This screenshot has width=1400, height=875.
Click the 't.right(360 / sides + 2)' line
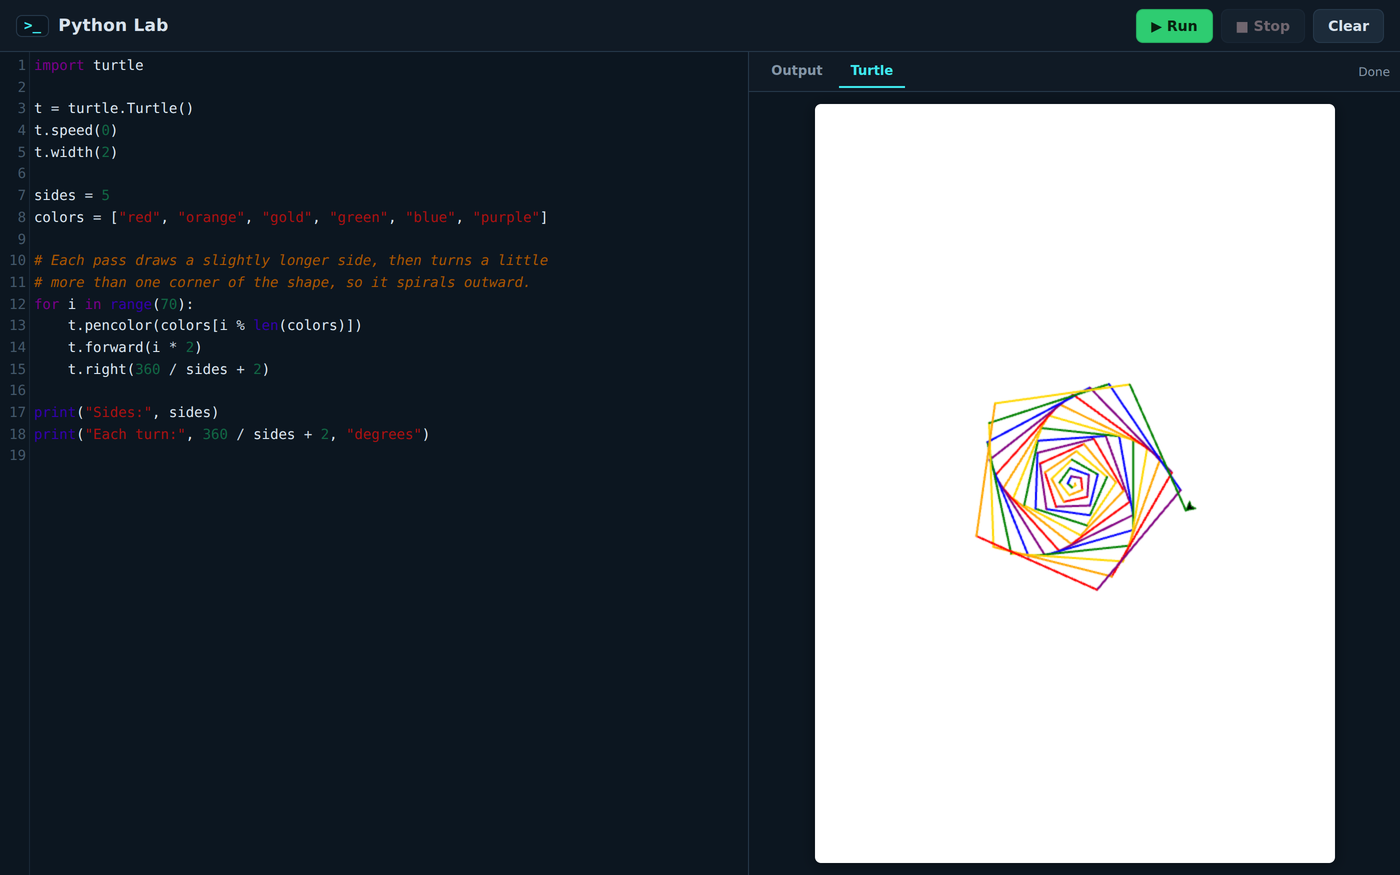coord(169,369)
